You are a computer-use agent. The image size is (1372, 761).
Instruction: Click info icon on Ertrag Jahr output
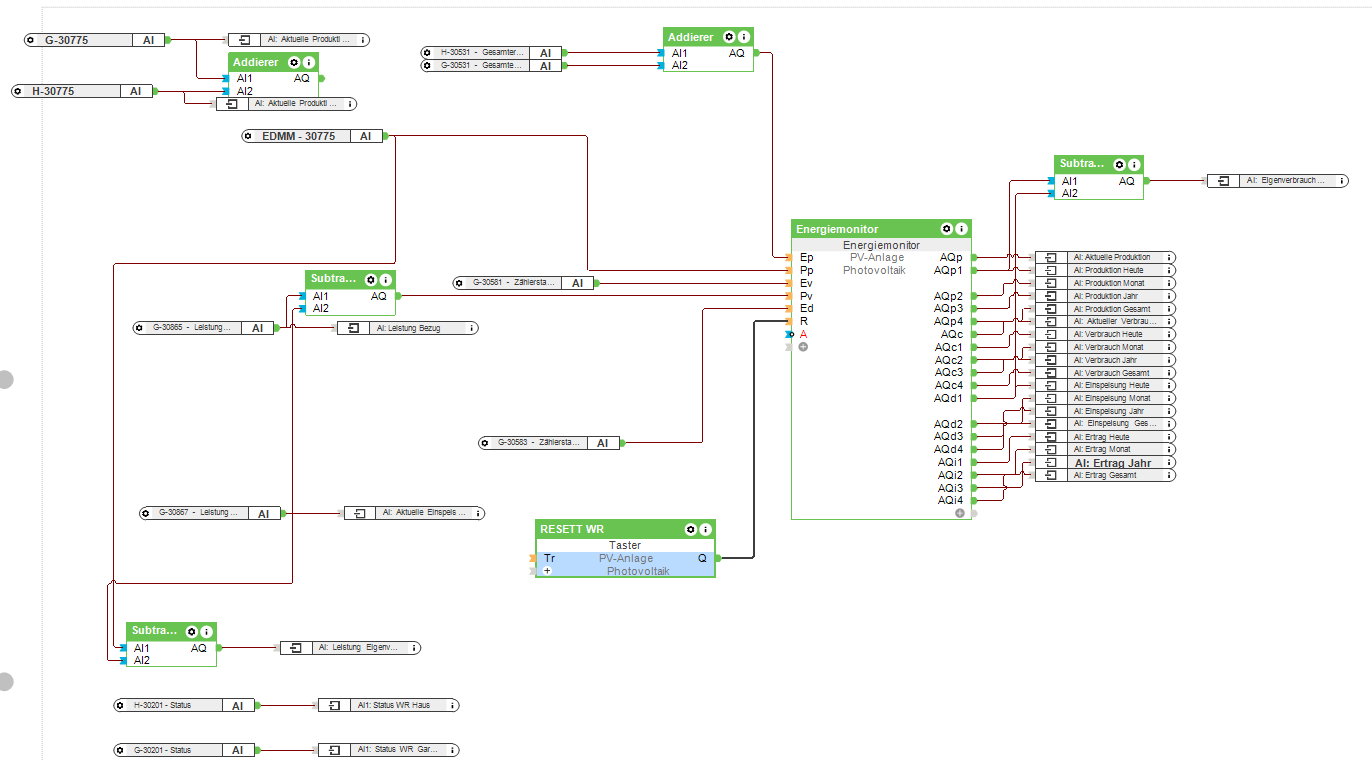[1169, 463]
